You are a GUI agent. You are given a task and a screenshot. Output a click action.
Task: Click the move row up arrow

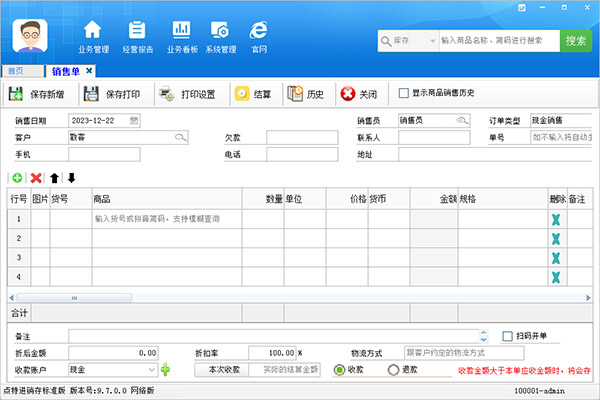click(x=54, y=177)
